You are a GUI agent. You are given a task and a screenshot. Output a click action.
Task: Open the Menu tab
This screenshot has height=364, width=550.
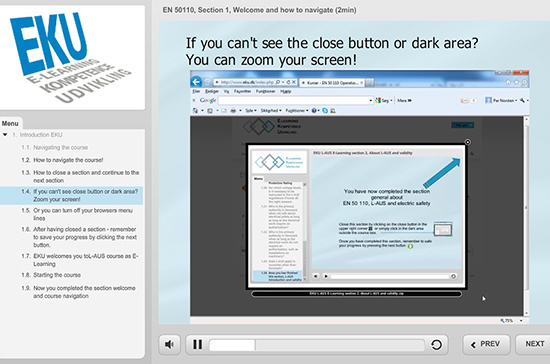tap(10, 123)
